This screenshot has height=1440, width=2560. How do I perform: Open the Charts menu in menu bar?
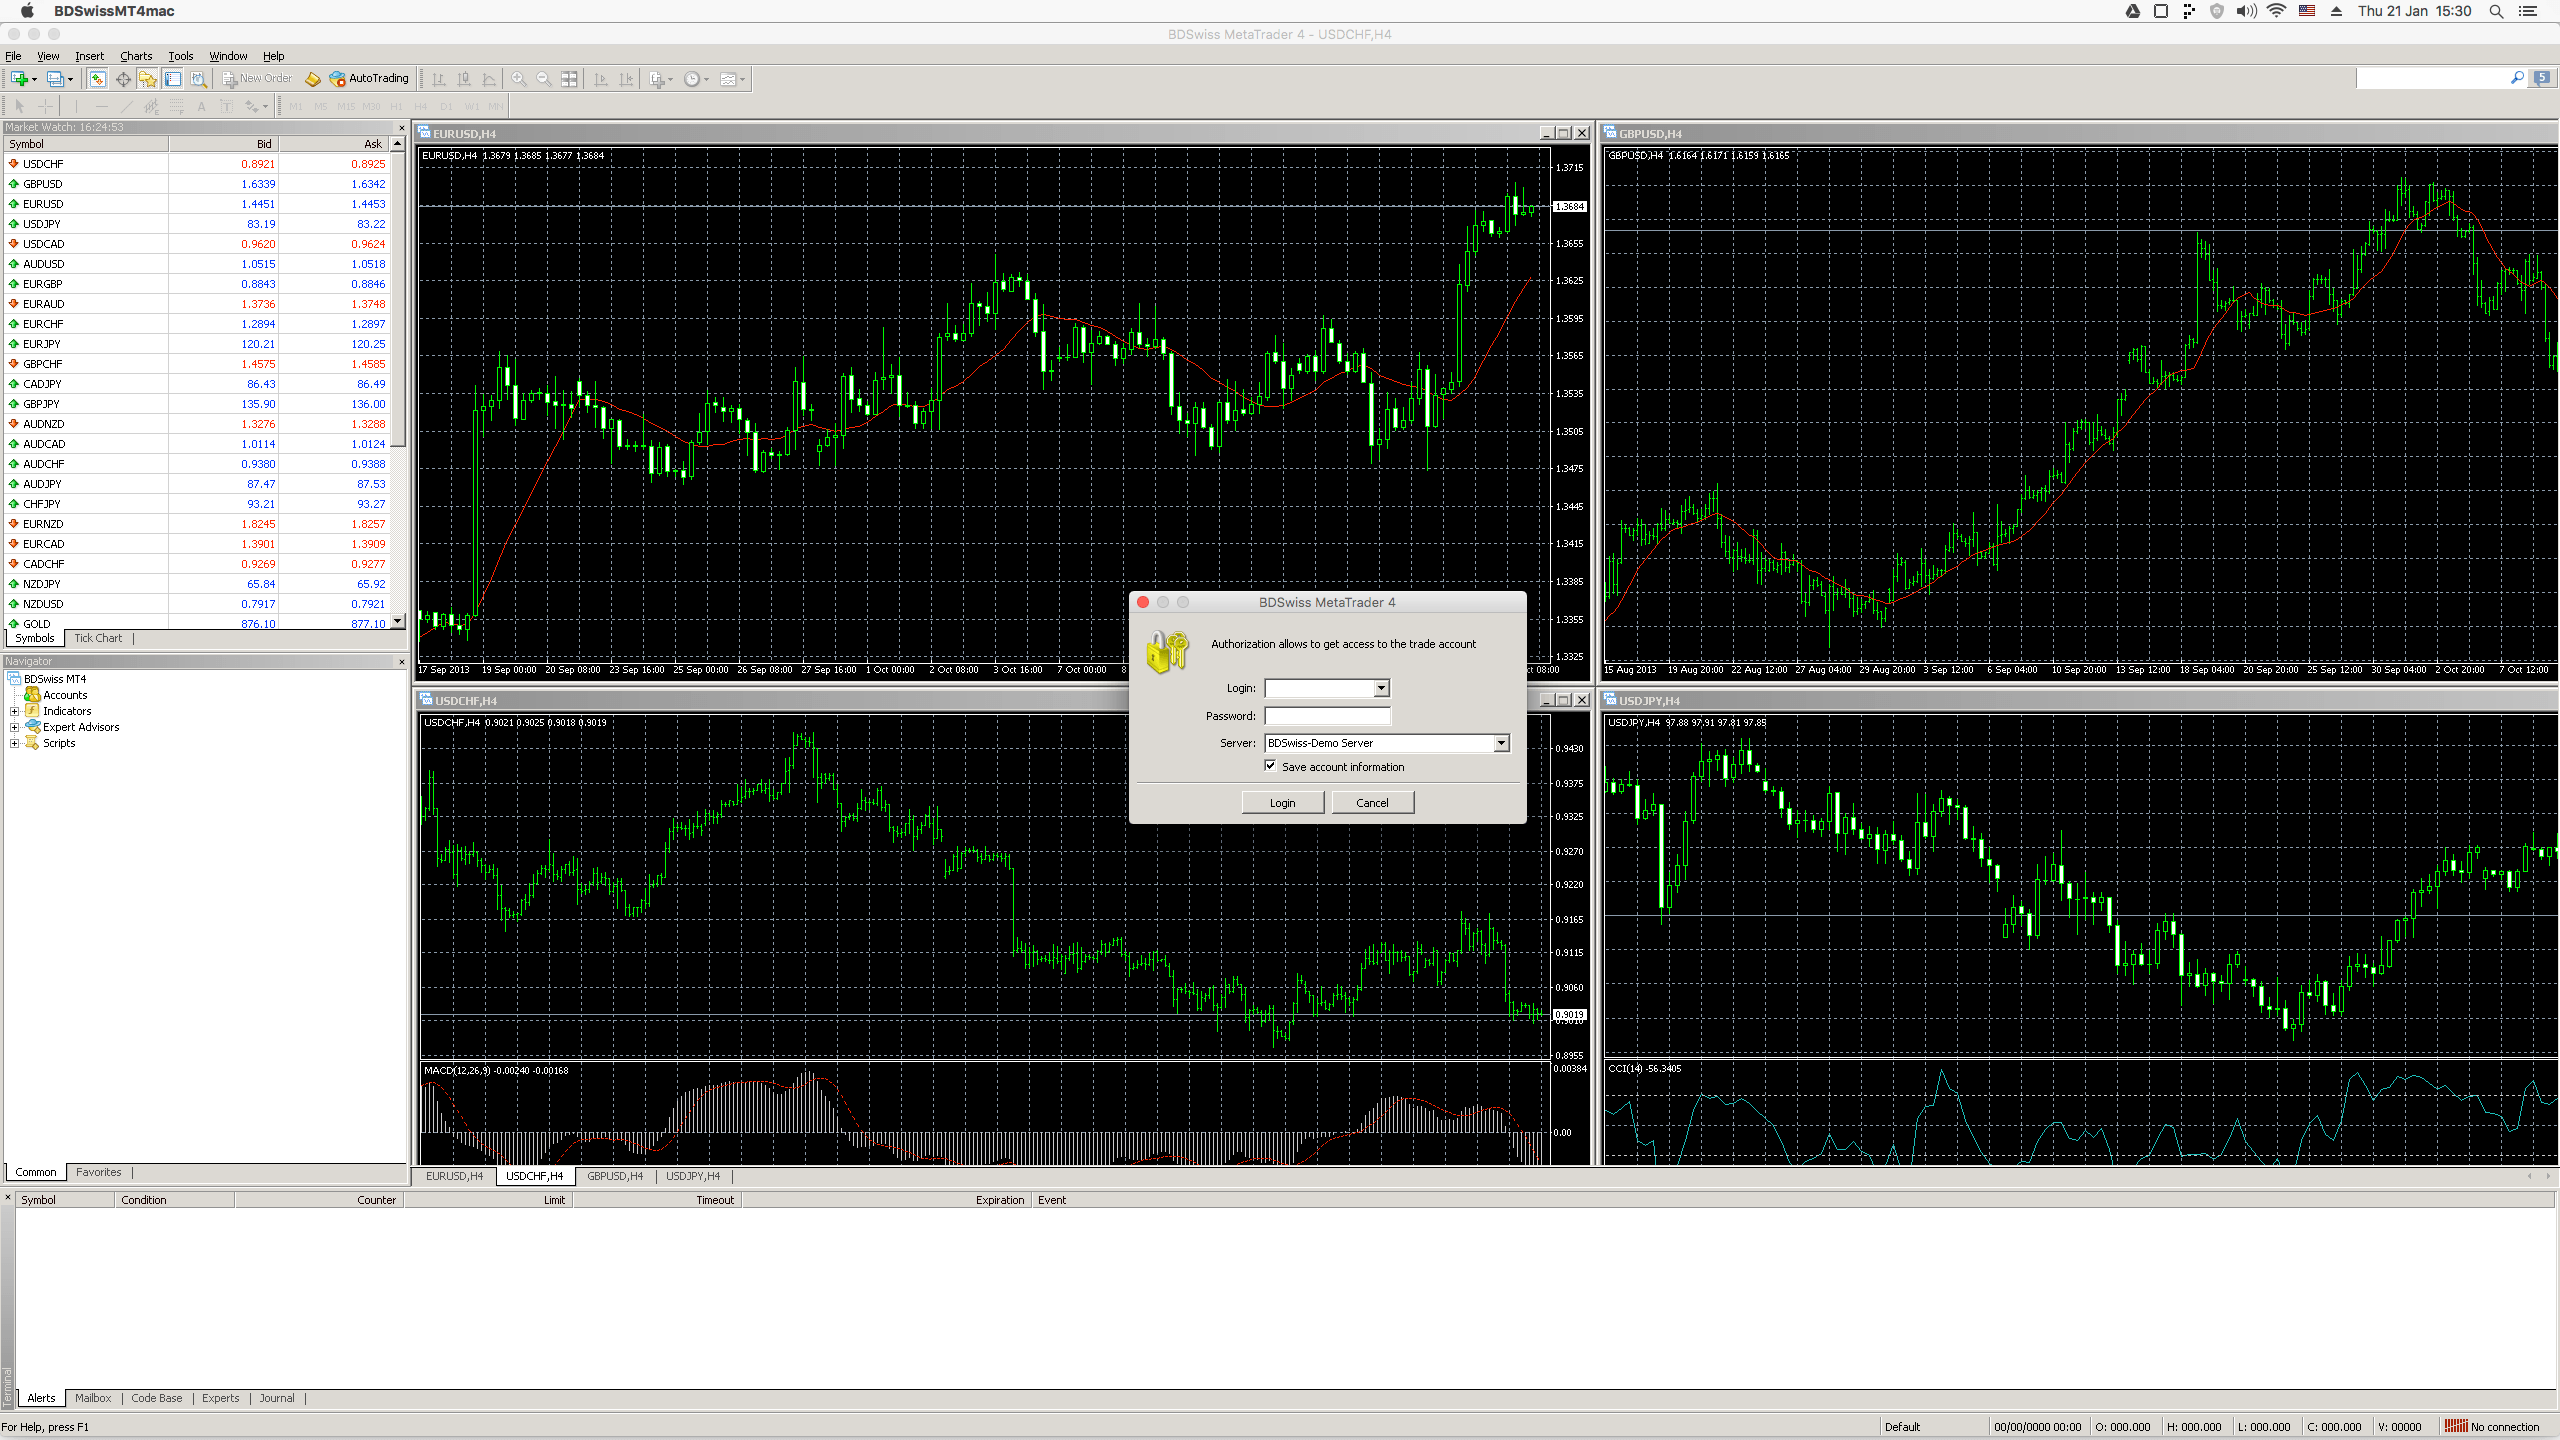[137, 55]
